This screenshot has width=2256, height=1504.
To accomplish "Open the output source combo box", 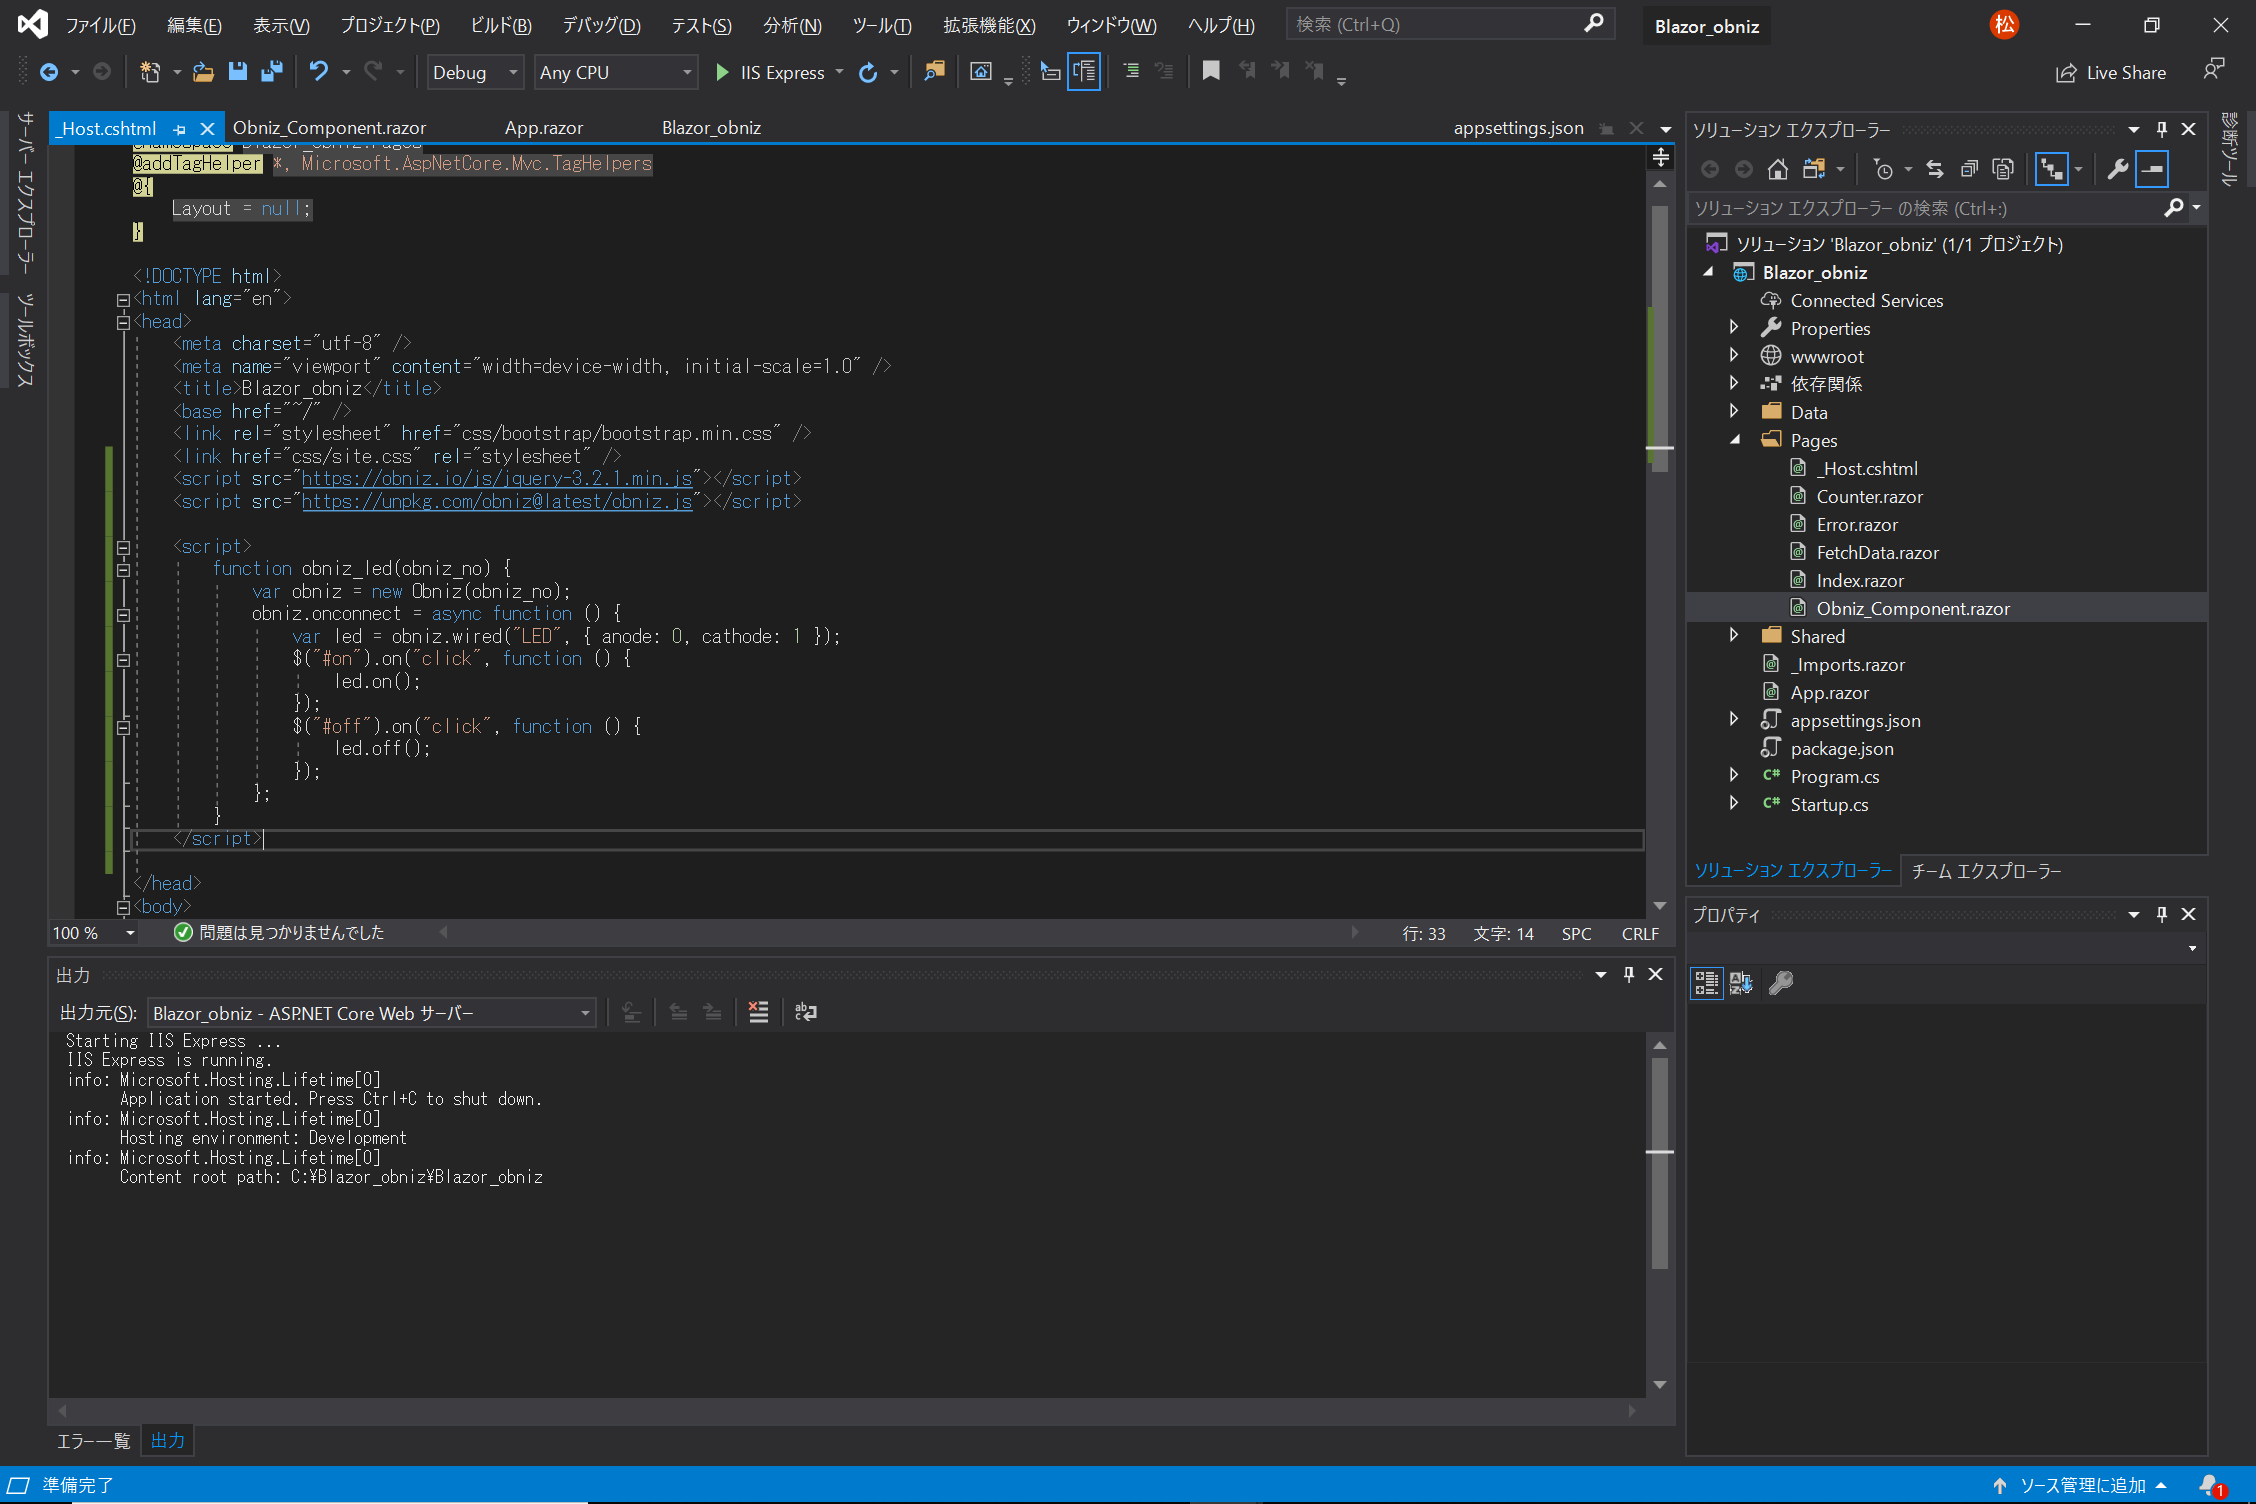I will tap(371, 1013).
